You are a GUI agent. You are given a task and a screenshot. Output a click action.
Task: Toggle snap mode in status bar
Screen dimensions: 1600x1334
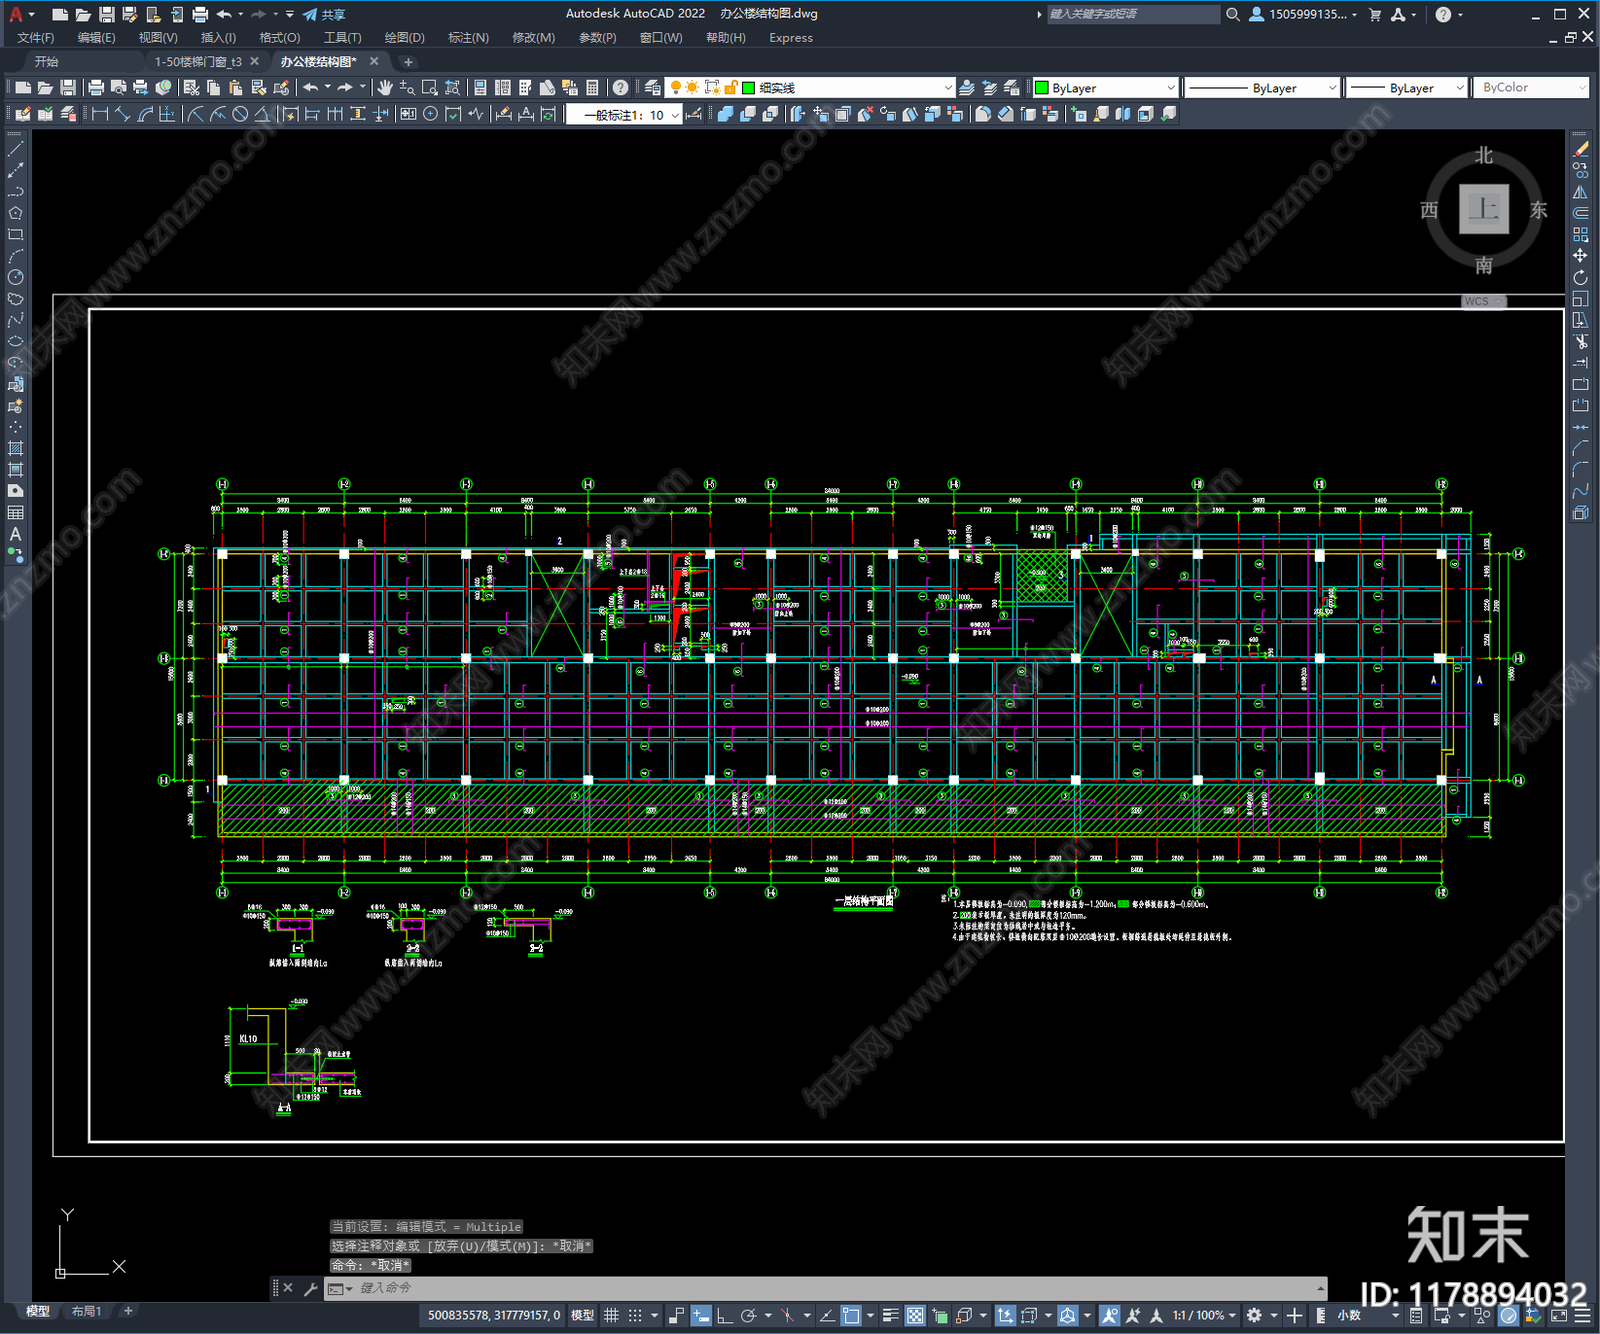point(634,1315)
